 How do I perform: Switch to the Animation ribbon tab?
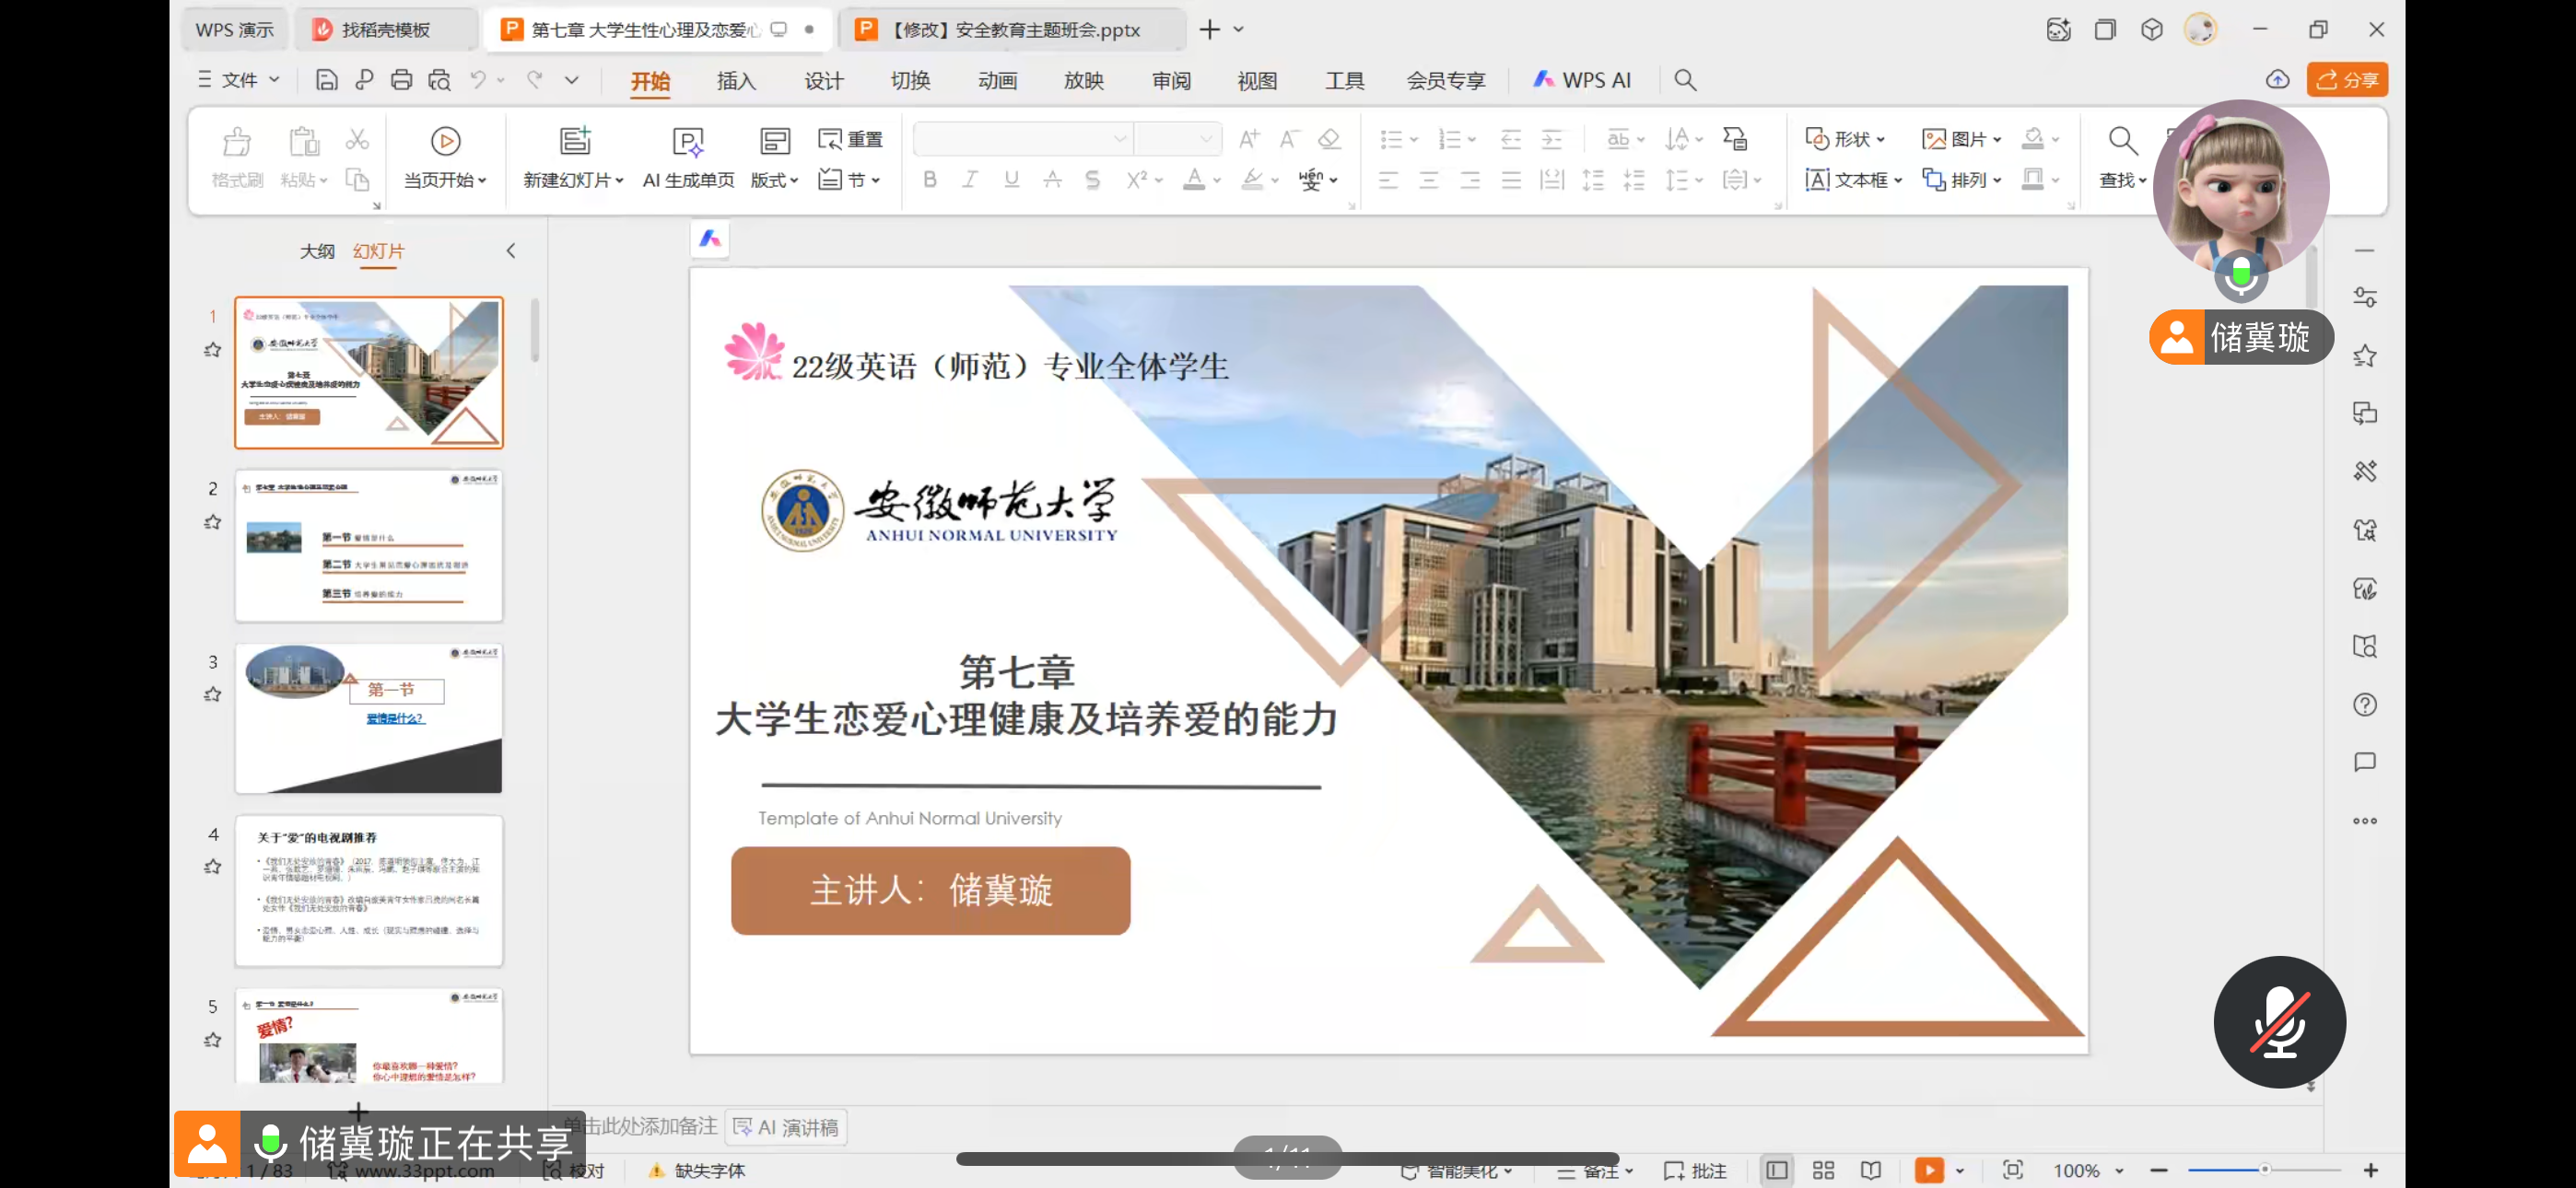coord(997,81)
